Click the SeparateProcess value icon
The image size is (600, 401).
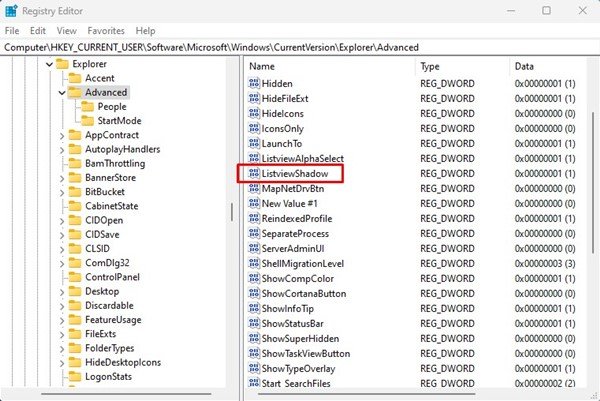(x=254, y=233)
